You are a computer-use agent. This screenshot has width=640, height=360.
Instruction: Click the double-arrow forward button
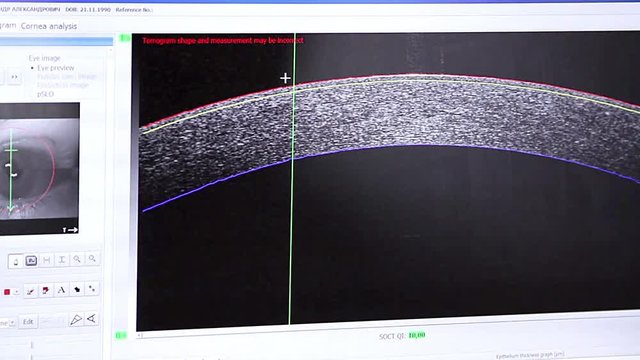(14, 77)
